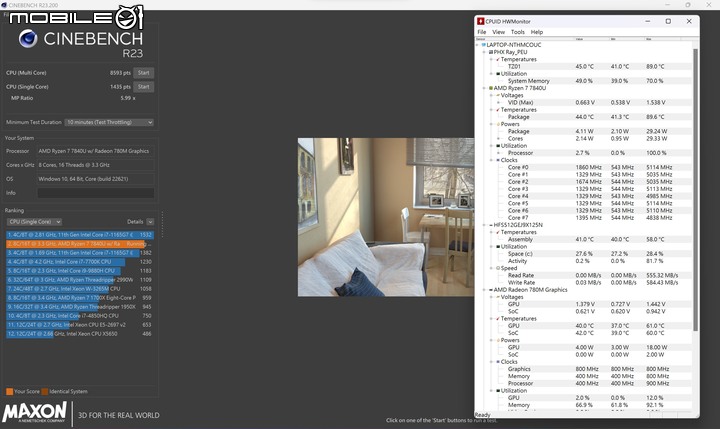This screenshot has height=429, width=720.
Task: Click the Sensor column header in HWMonitor
Action: click(526, 39)
